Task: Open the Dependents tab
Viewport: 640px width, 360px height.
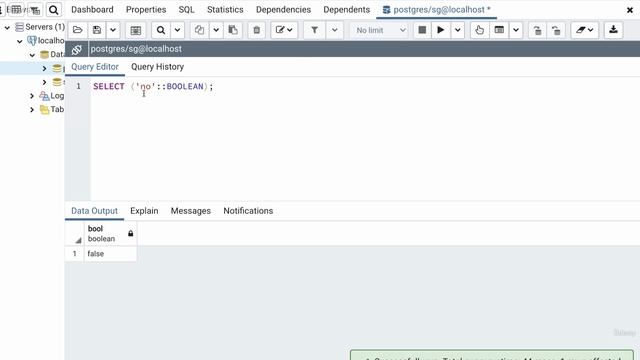Action: pos(347,9)
